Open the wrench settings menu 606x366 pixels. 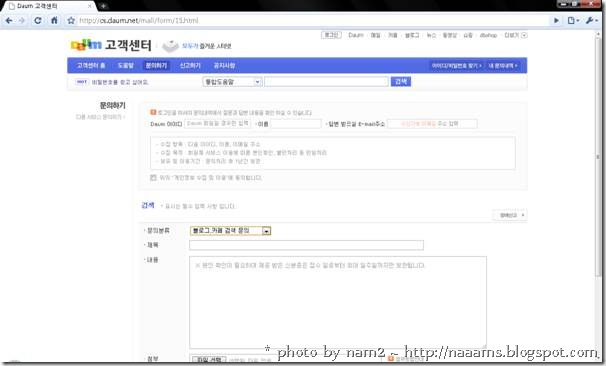pos(592,20)
